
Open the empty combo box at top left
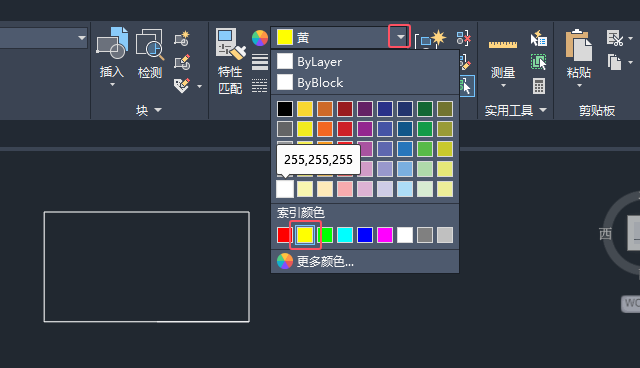point(43,38)
